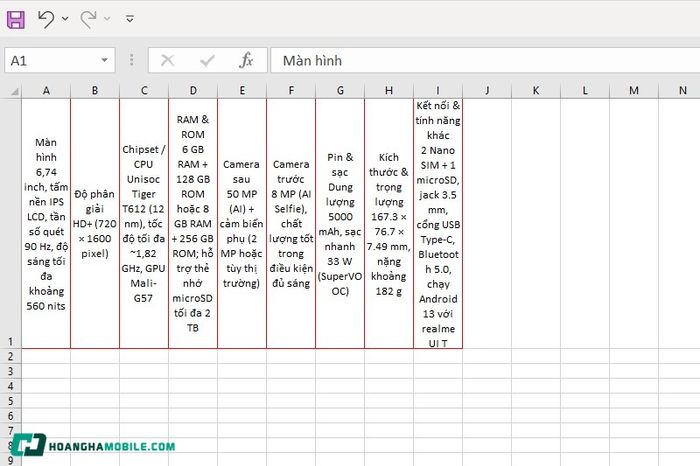
Task: Click the purple Save icon
Action: point(16,20)
